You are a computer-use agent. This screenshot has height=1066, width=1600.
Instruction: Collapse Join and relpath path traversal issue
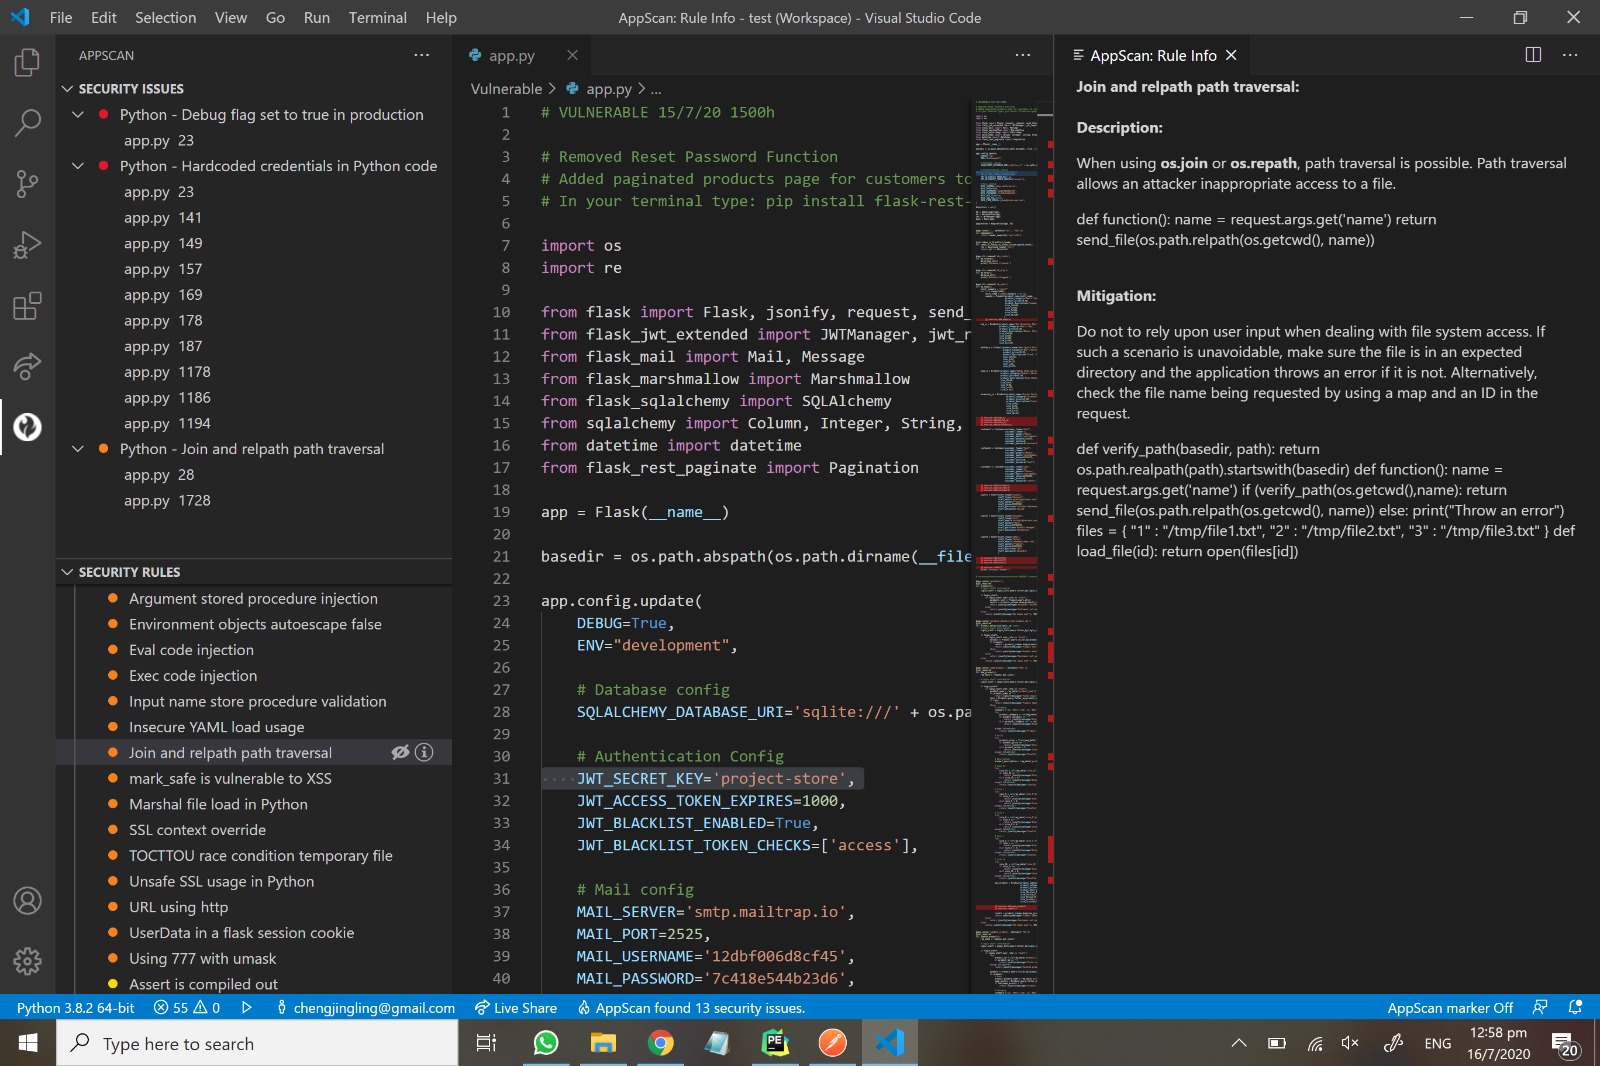pyautogui.click(x=77, y=449)
